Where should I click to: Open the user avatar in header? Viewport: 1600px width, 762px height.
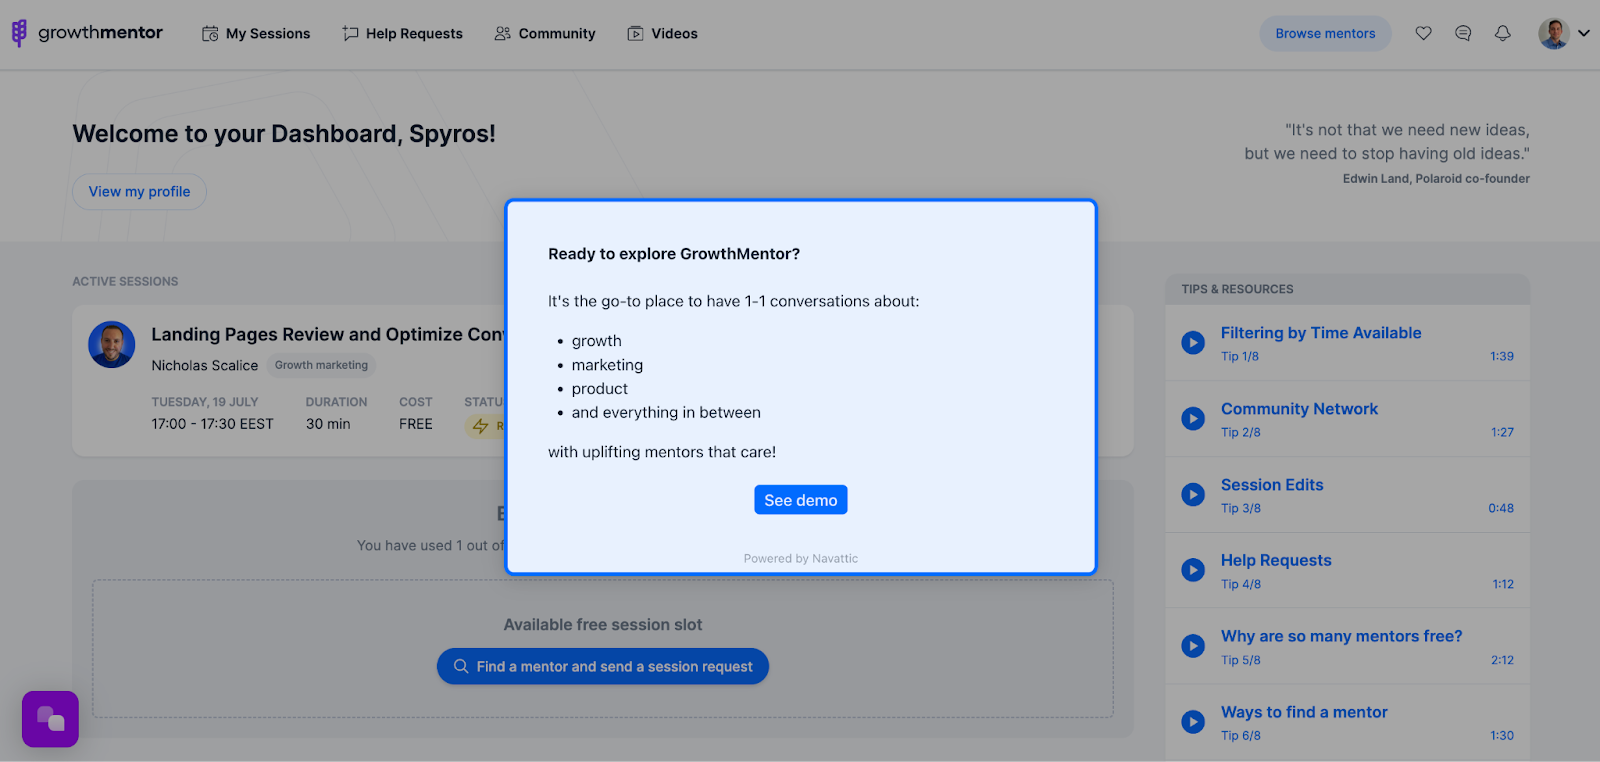point(1553,33)
